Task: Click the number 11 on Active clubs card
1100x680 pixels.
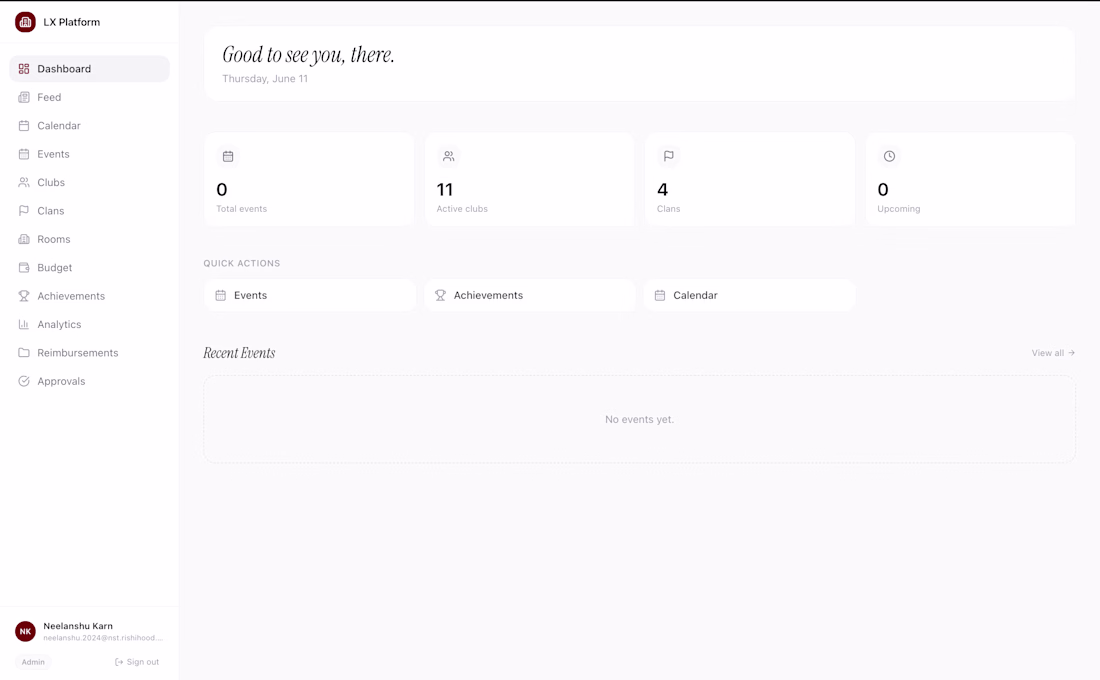Action: pos(445,189)
